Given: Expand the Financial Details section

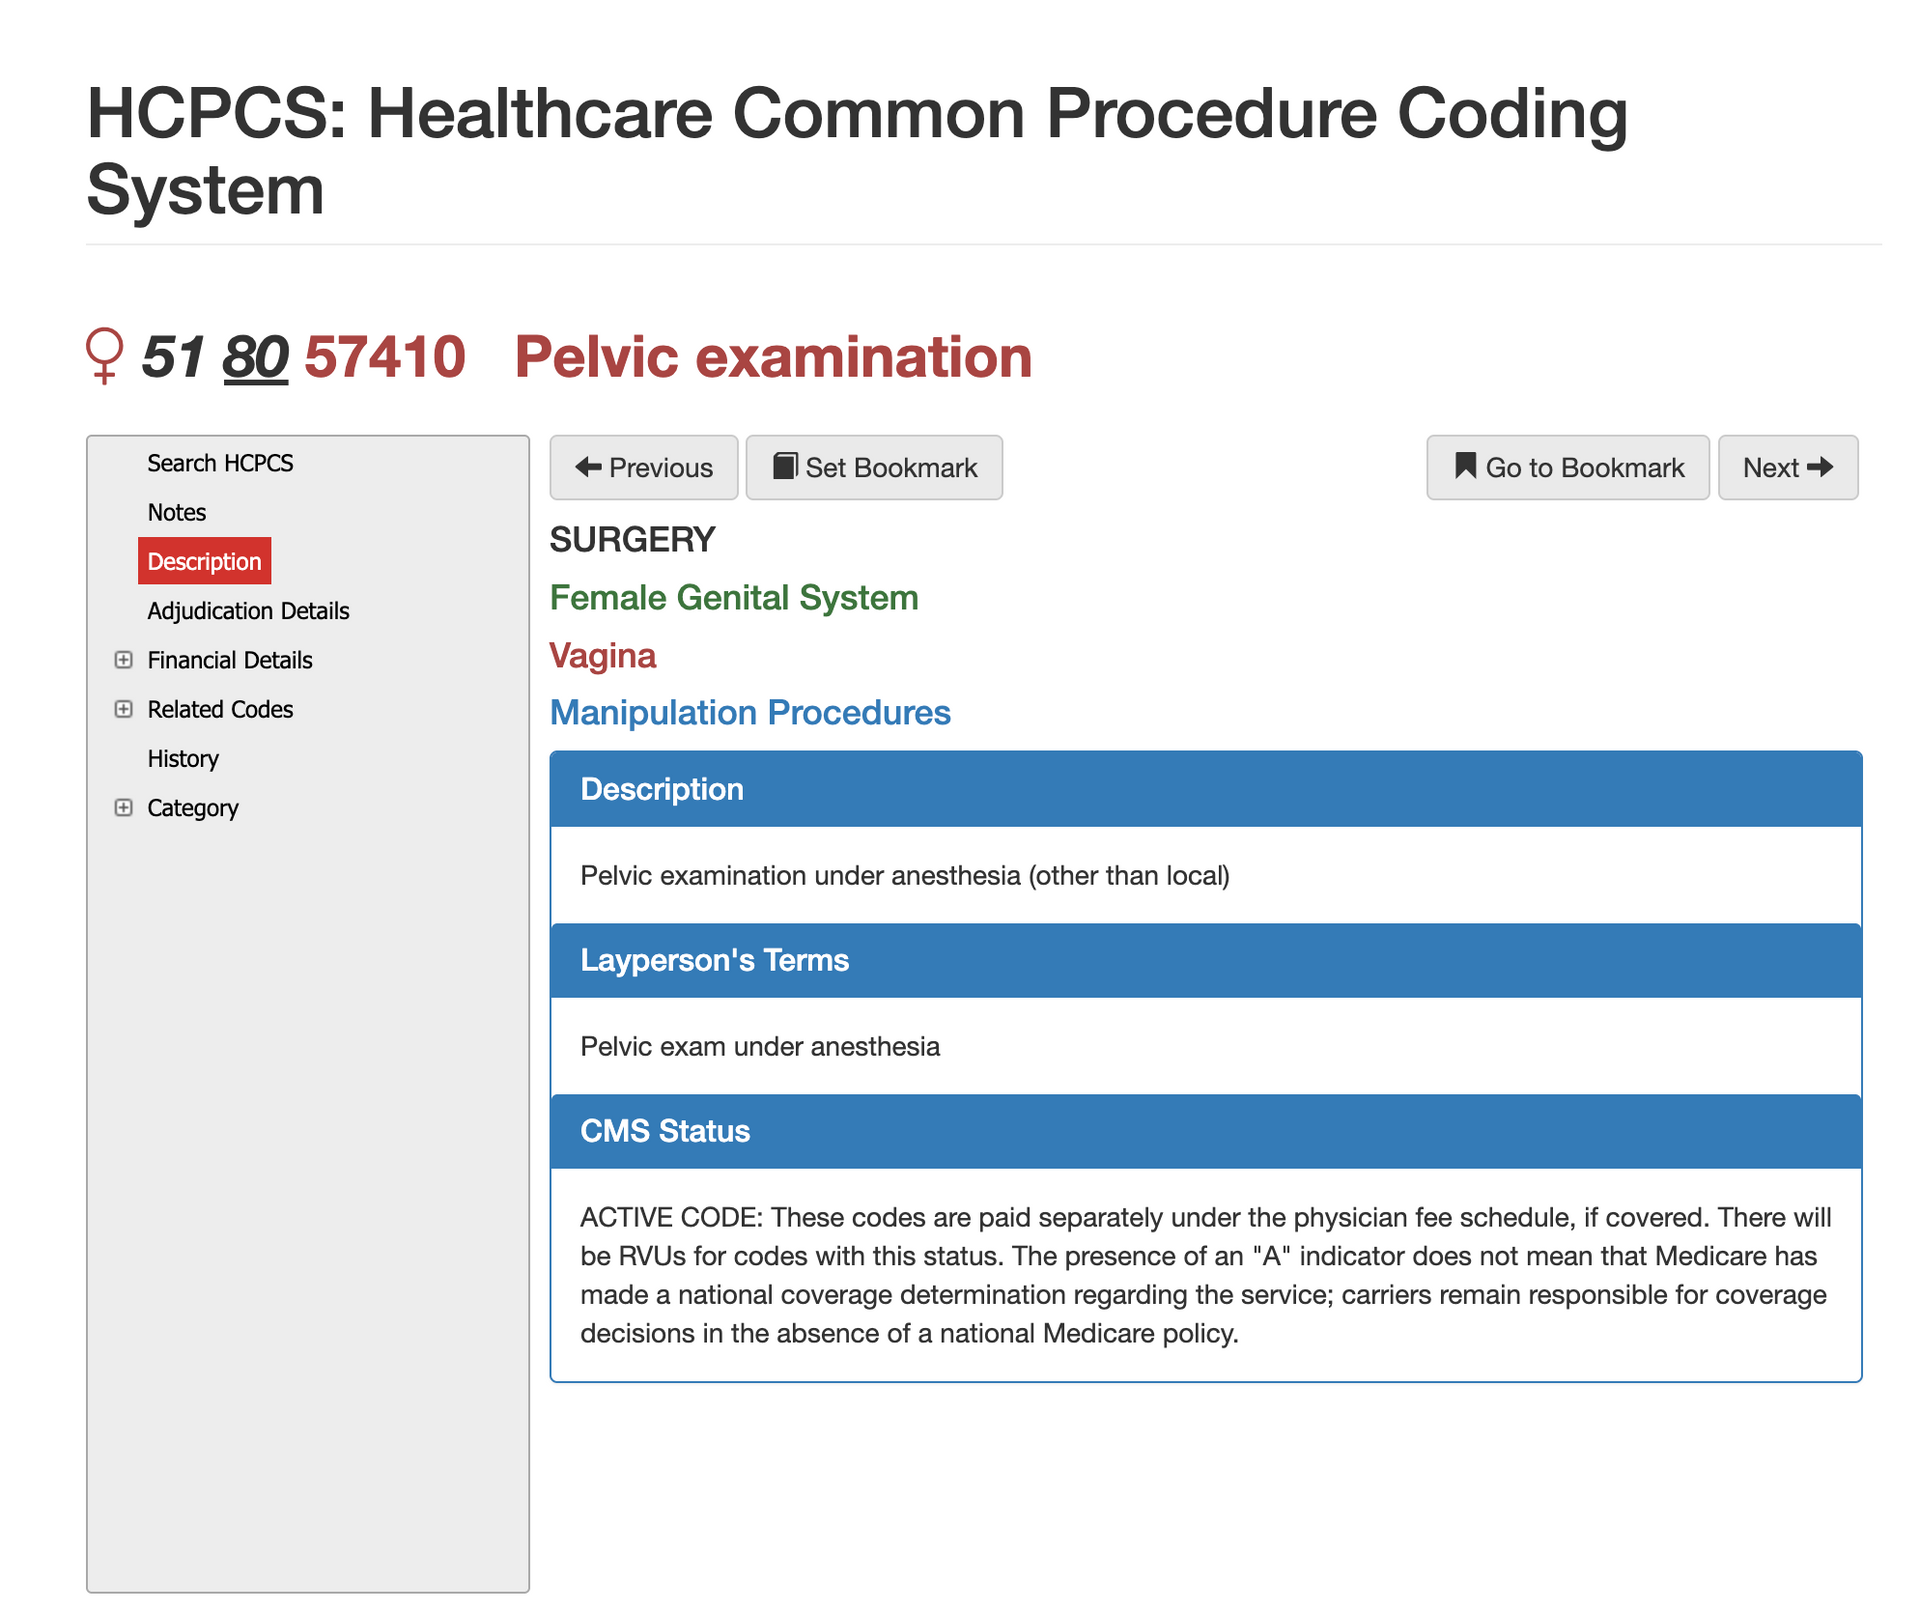Looking at the screenshot, I should click(123, 660).
